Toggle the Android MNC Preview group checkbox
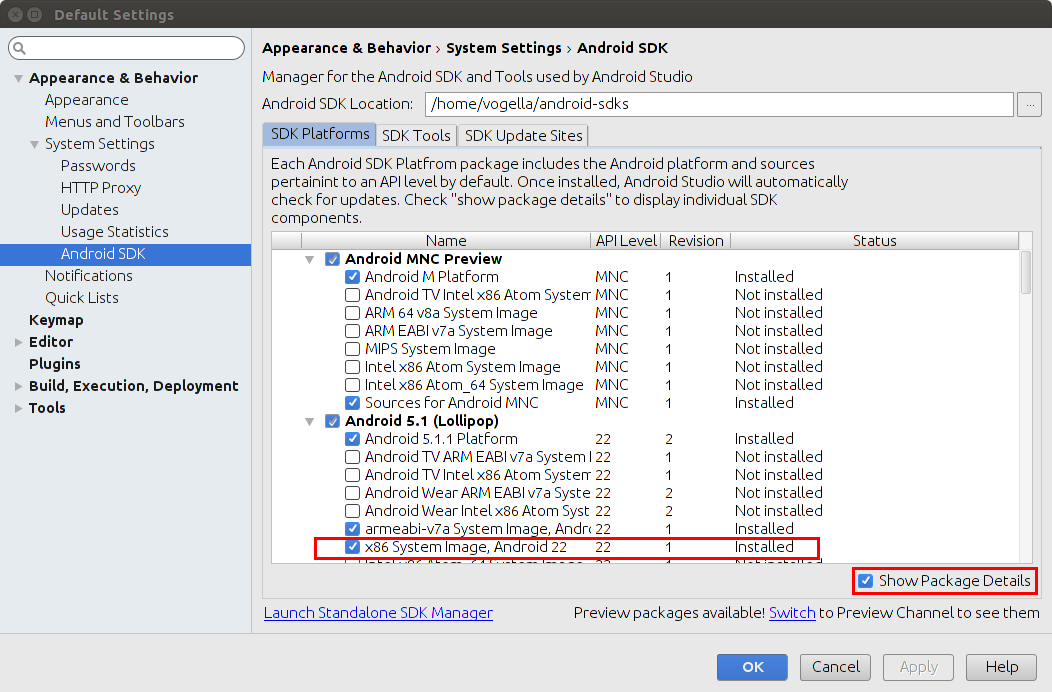The height and width of the screenshot is (692, 1052). [332, 259]
